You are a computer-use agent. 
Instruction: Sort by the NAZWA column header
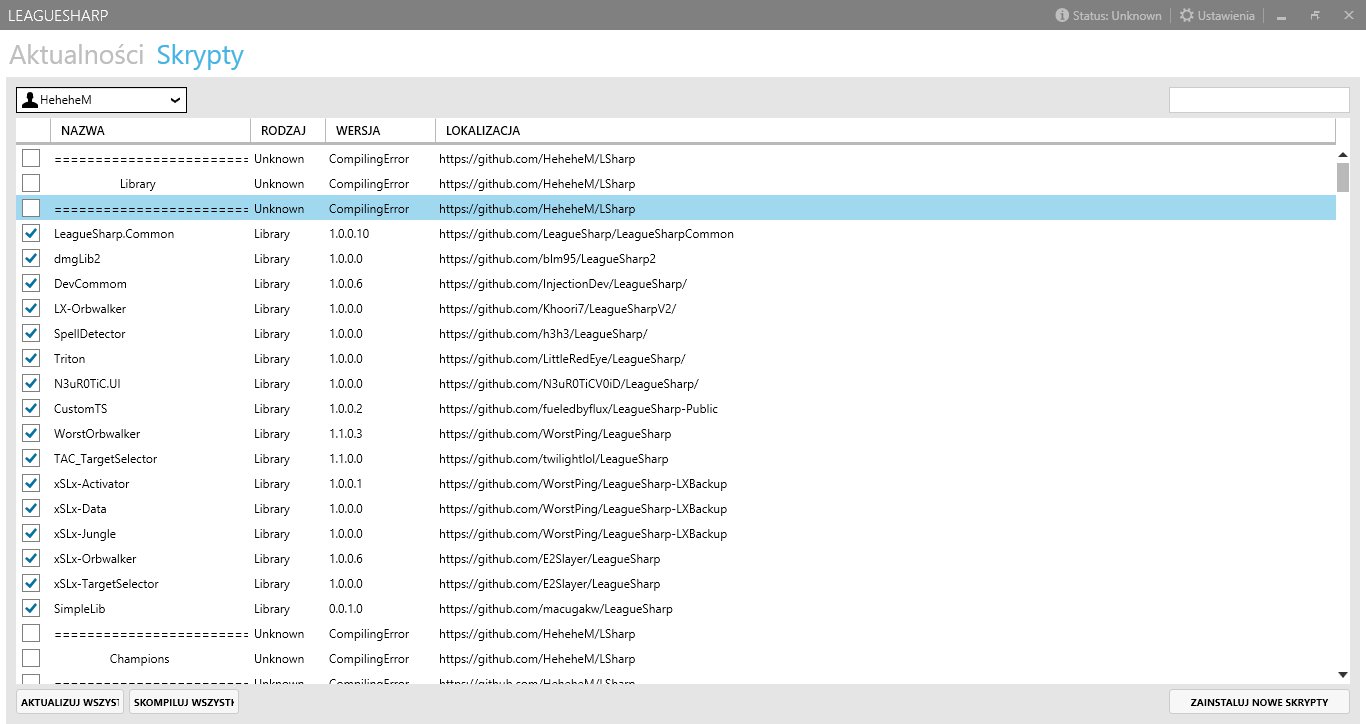click(150, 131)
